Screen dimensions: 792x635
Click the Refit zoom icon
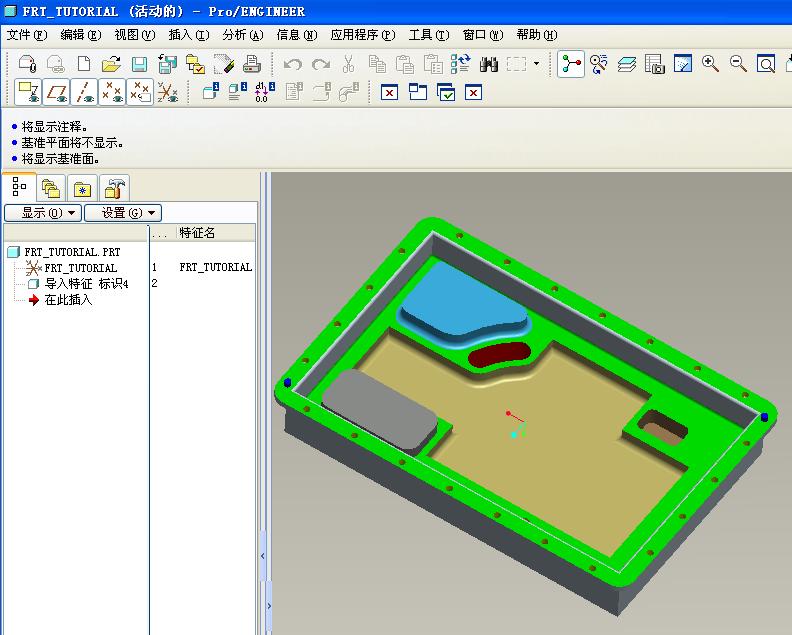pos(766,64)
